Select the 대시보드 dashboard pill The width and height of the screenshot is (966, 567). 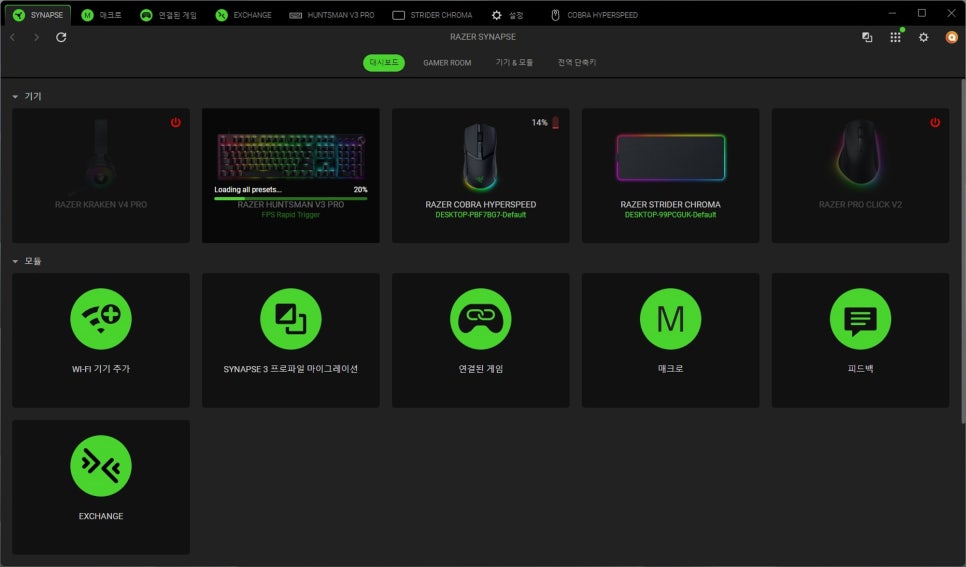tap(384, 63)
